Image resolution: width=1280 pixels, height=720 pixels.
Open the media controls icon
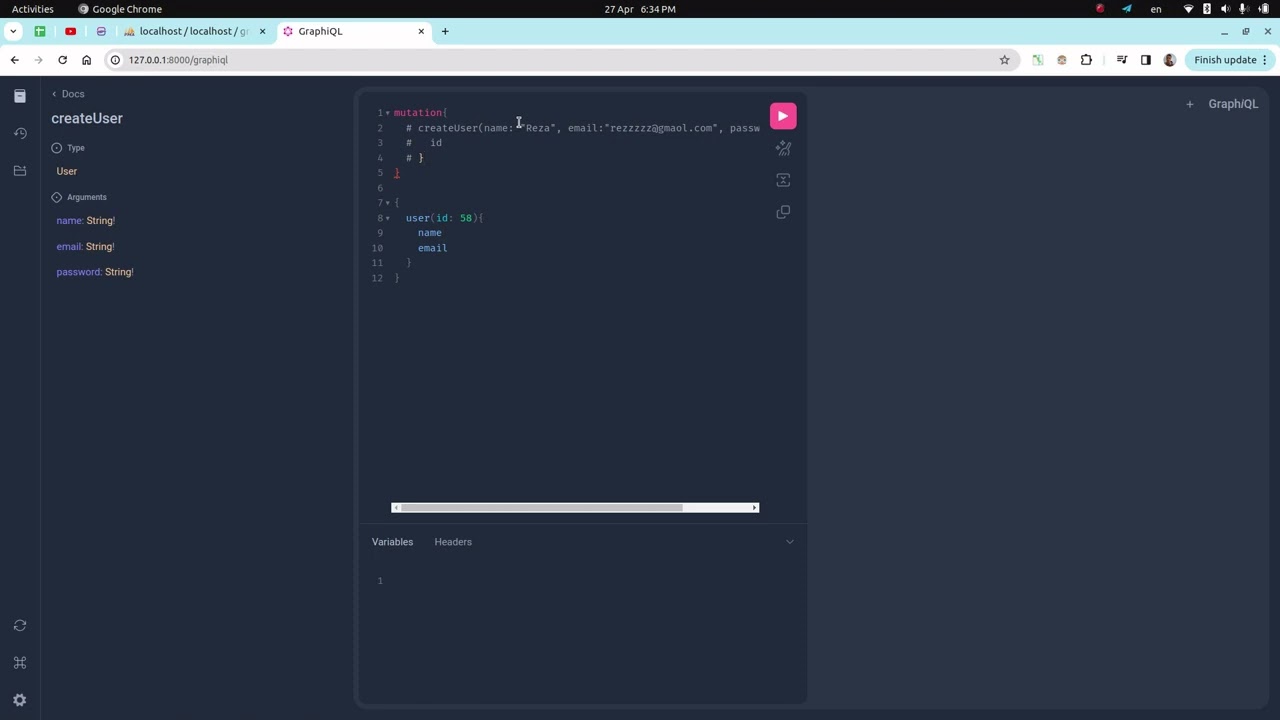[1121, 60]
